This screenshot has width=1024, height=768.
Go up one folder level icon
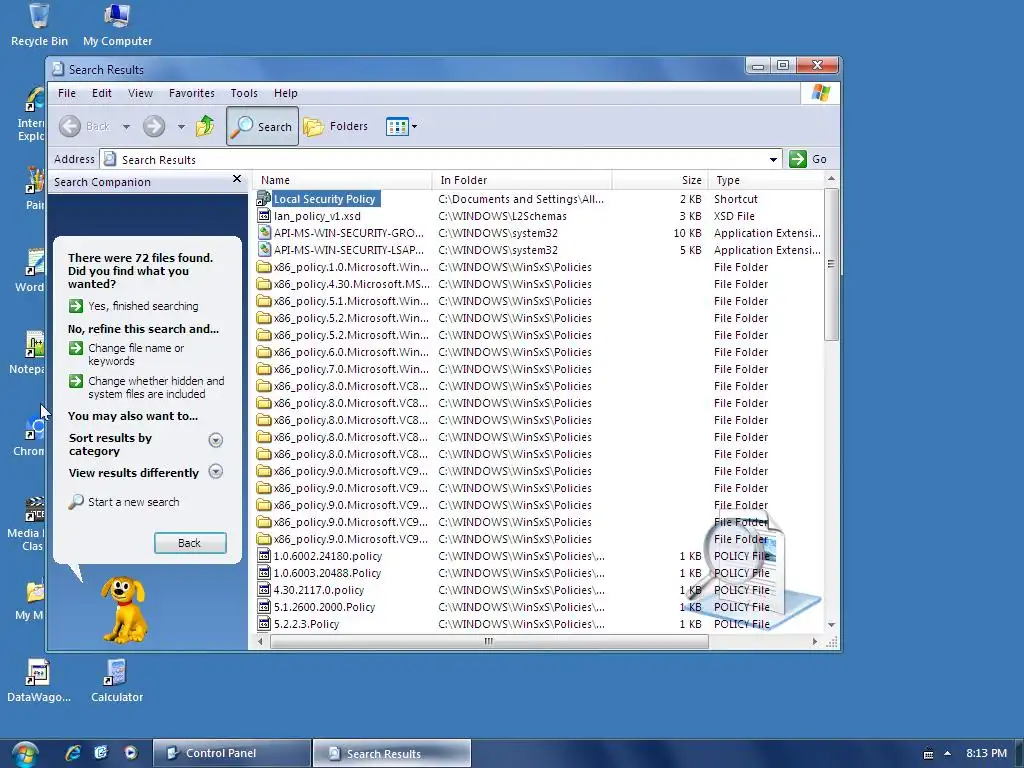pos(205,126)
